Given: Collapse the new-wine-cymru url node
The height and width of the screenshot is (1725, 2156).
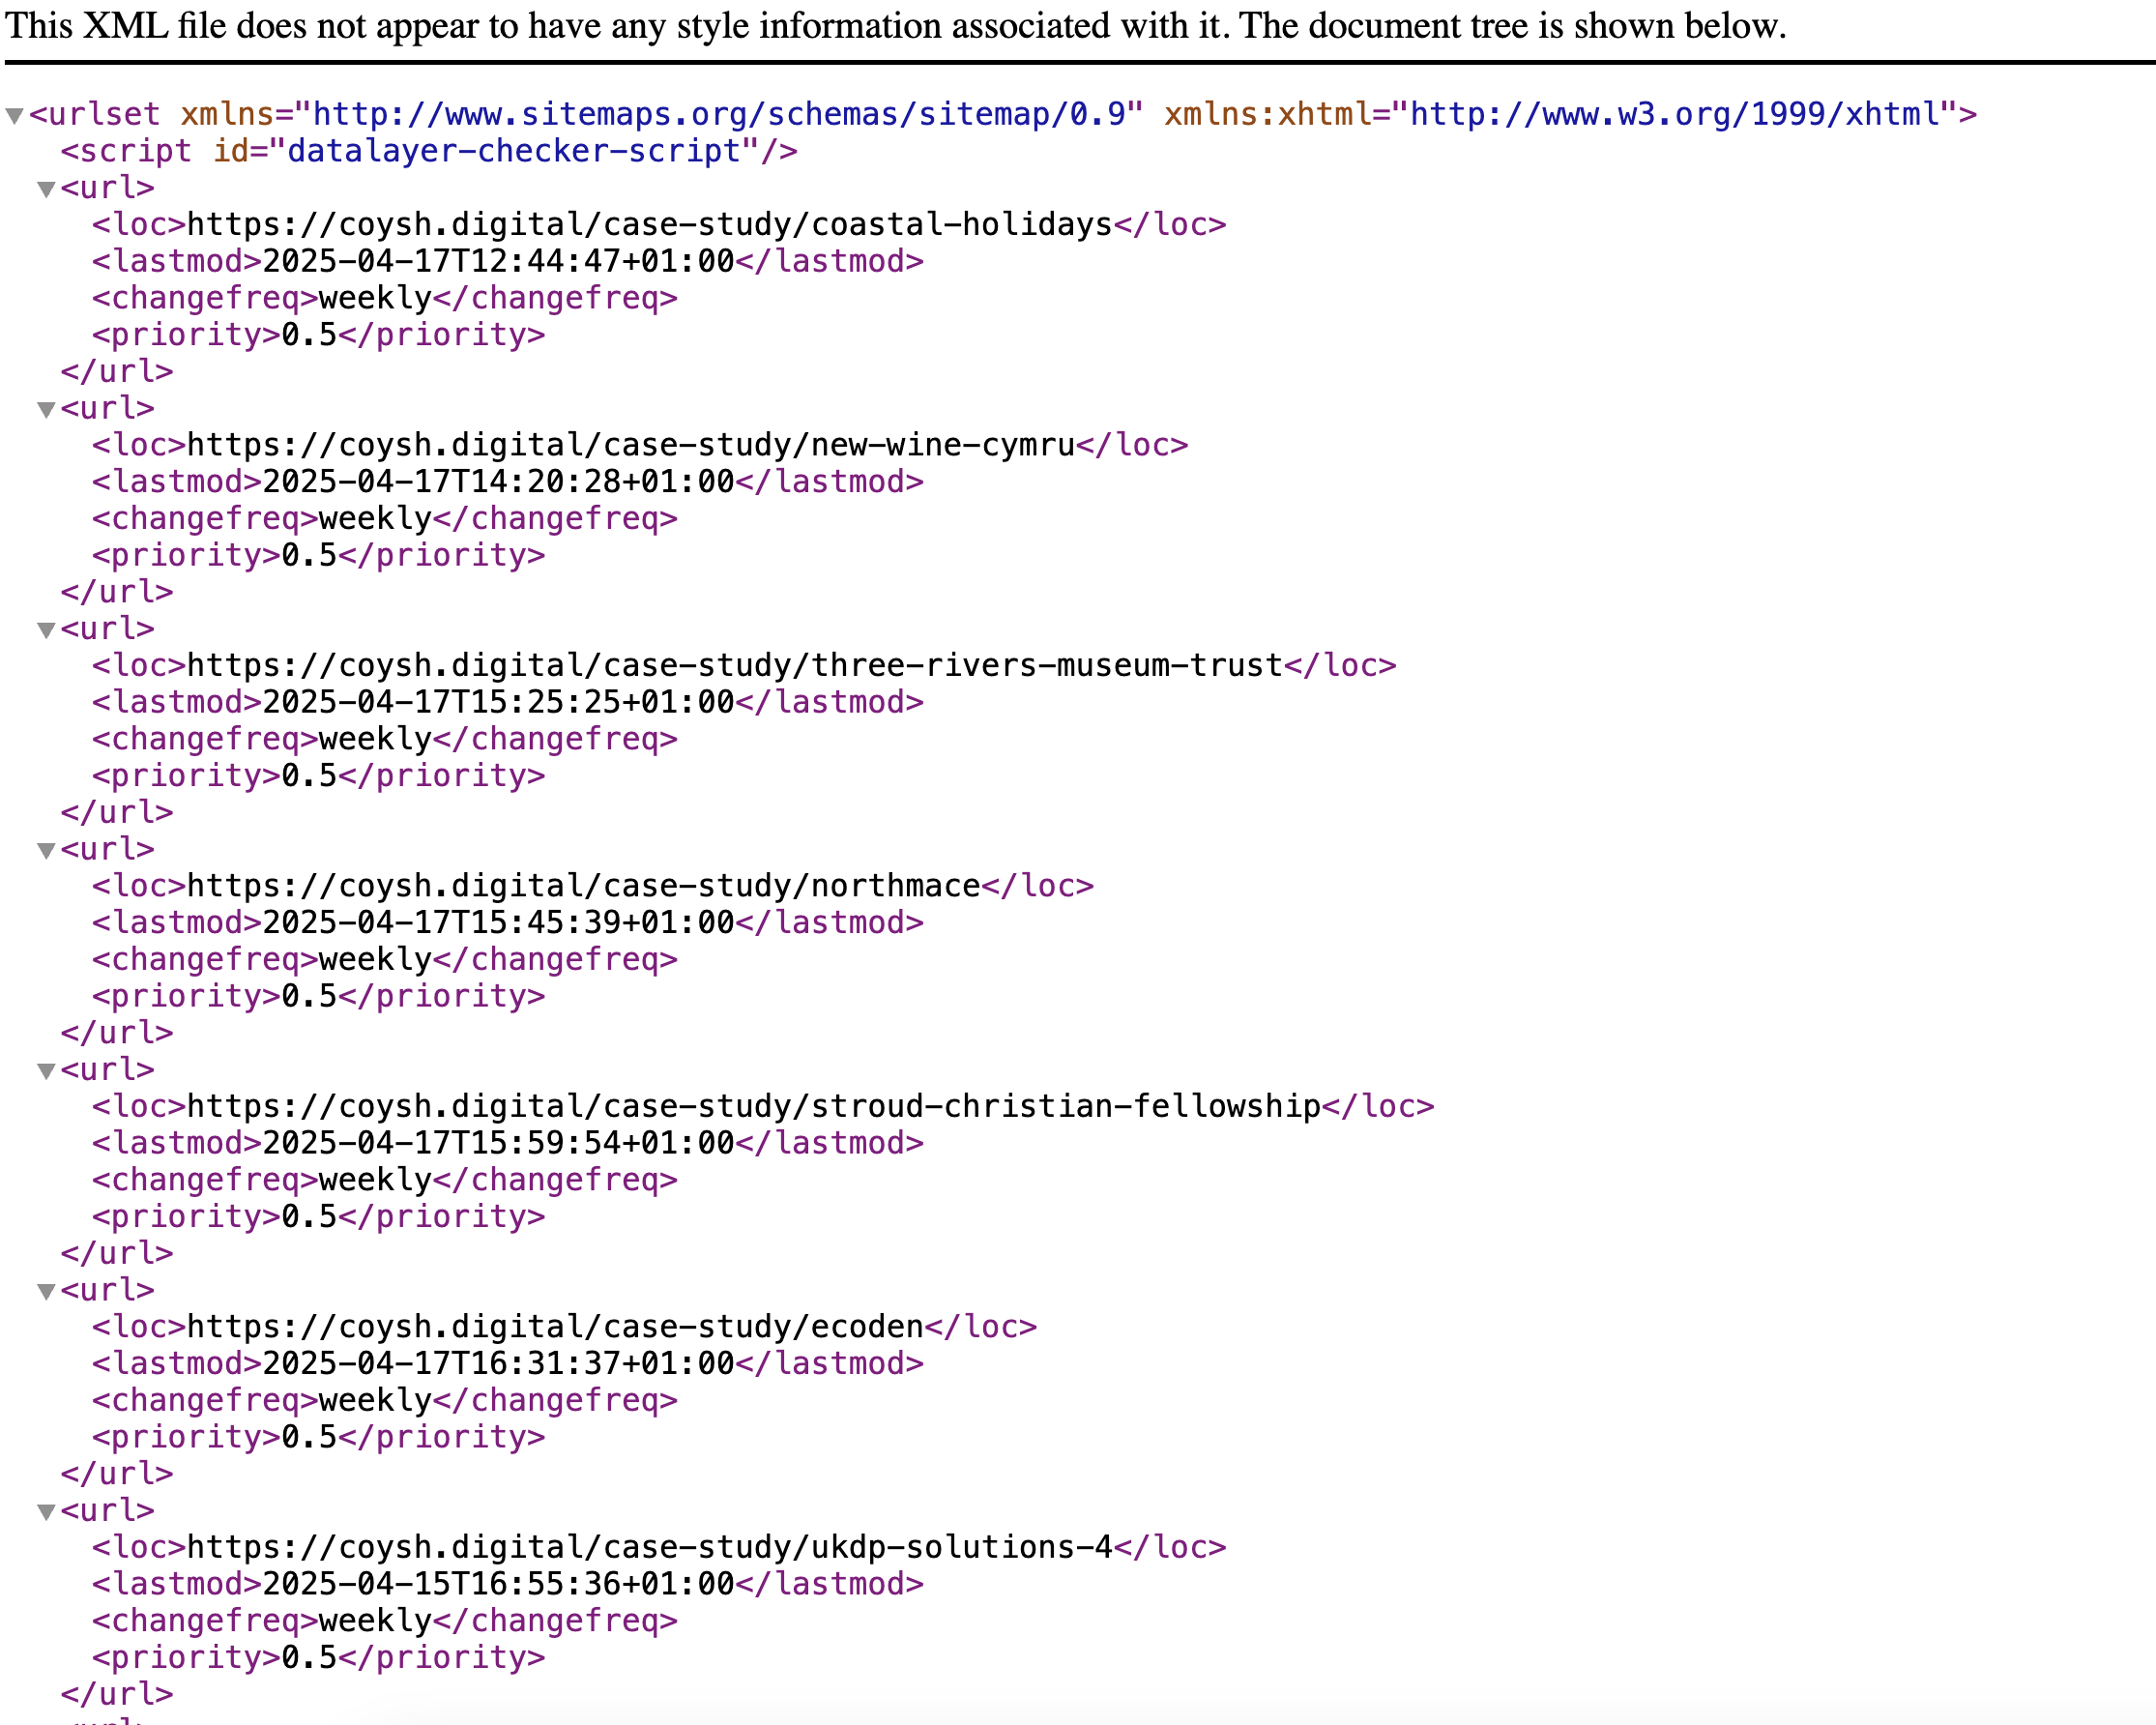Looking at the screenshot, I should [x=46, y=409].
